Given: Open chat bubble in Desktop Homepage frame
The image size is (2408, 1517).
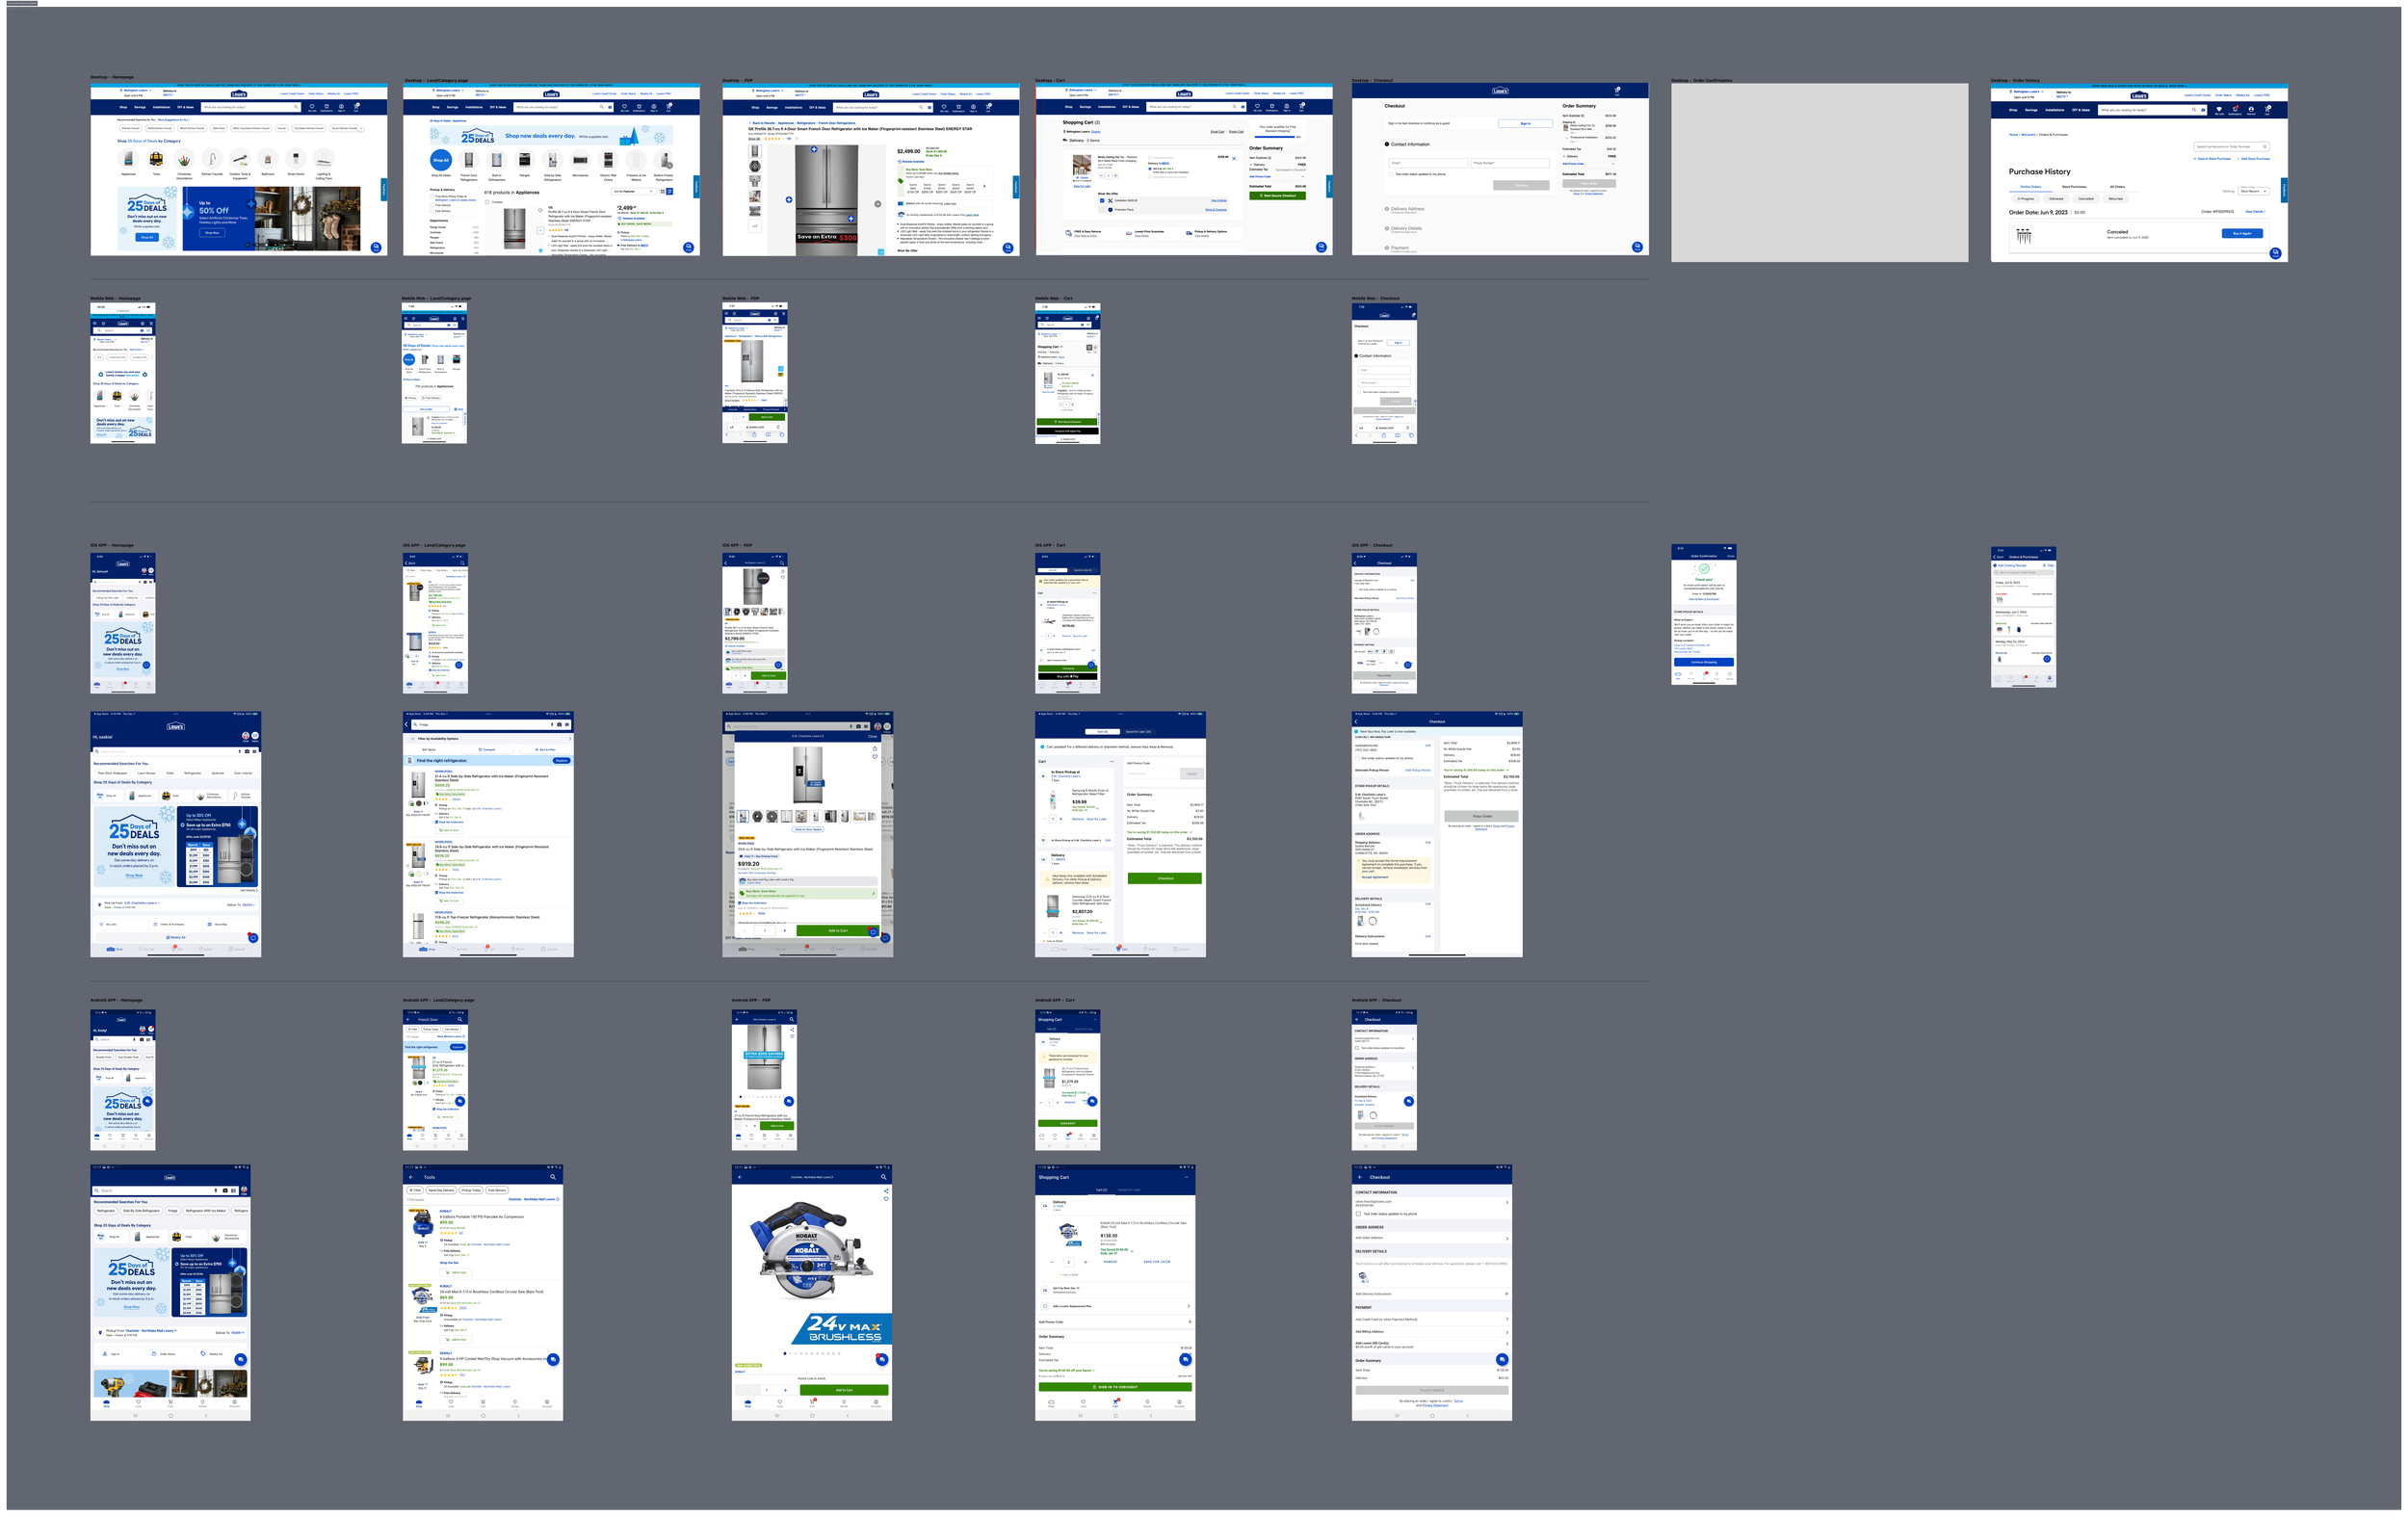Looking at the screenshot, I should (x=377, y=248).
